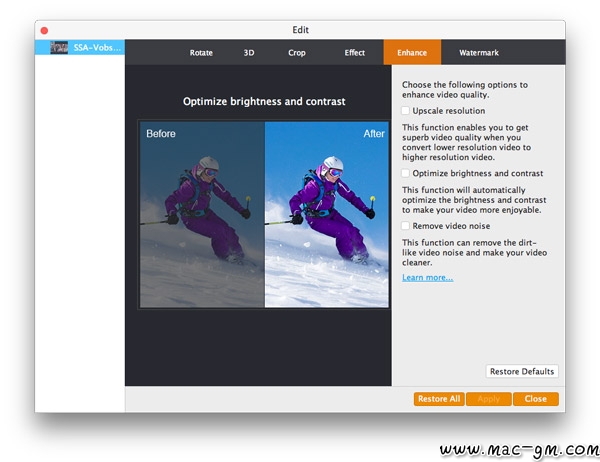Select SSA-Vobs file in the list
The image size is (600, 462).
click(80, 47)
